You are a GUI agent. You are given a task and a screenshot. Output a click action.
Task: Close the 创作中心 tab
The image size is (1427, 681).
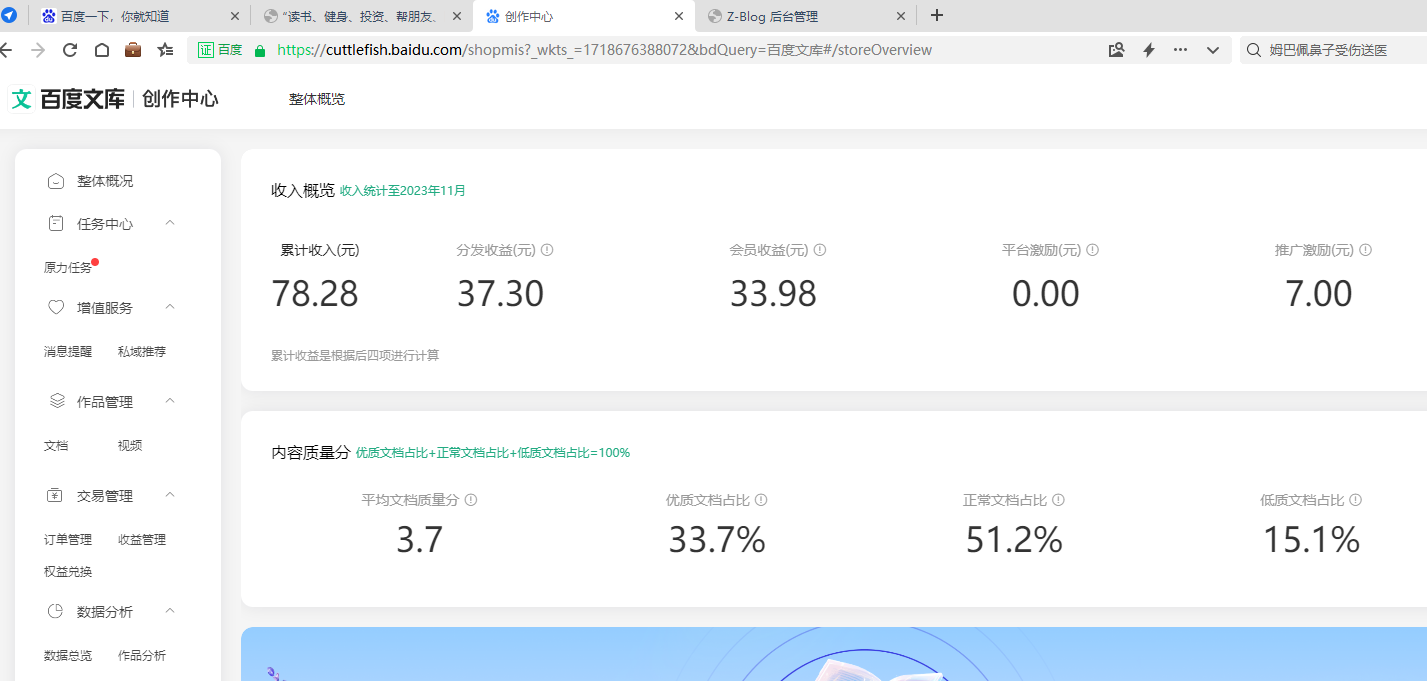[x=679, y=16]
